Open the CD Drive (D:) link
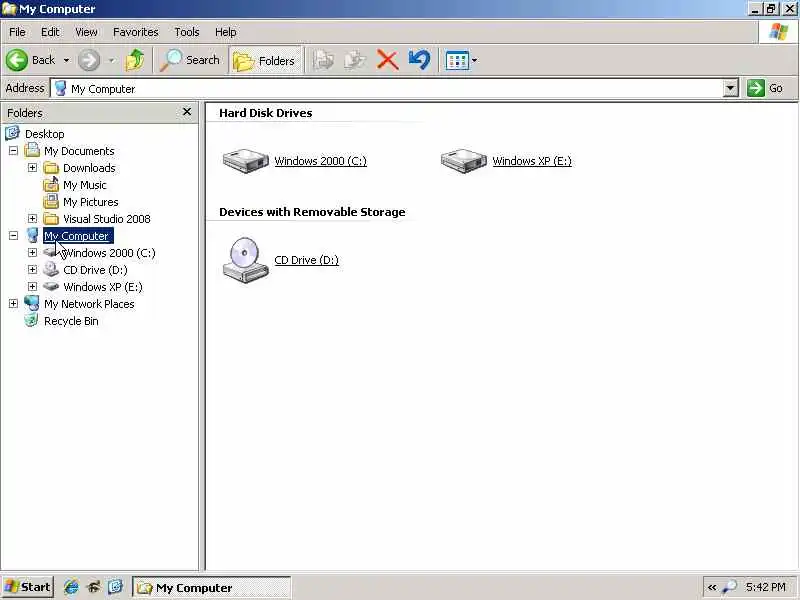 tap(307, 260)
